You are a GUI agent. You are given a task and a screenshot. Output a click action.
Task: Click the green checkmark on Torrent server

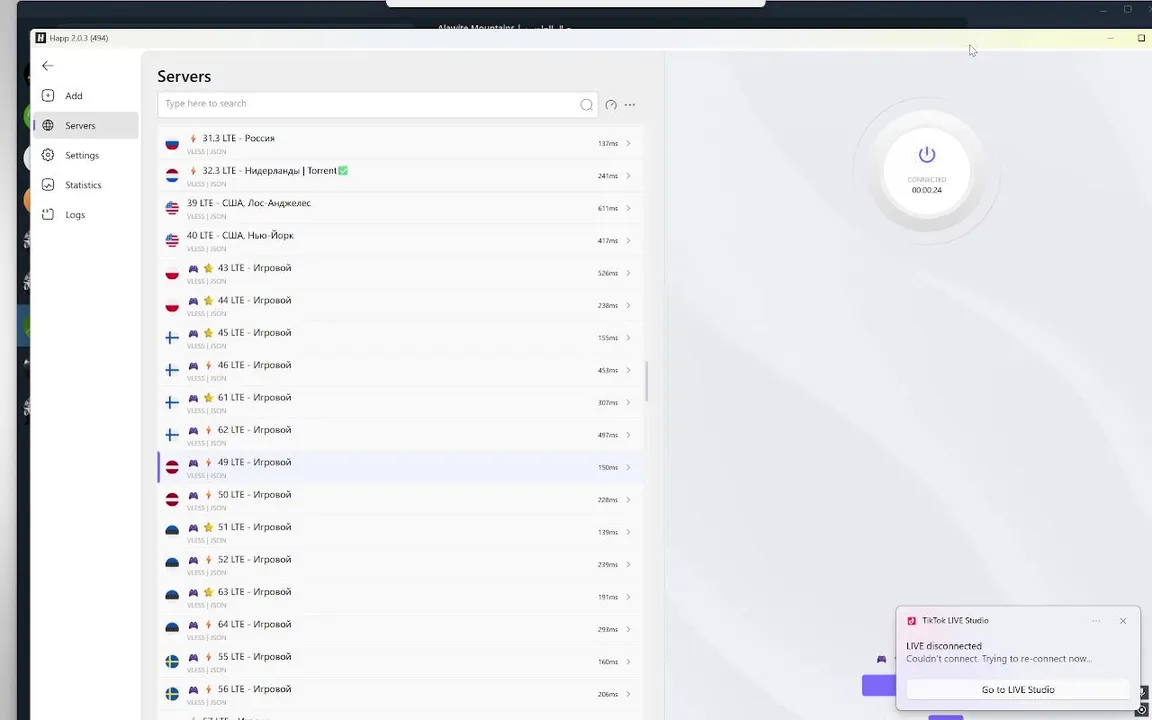click(x=343, y=170)
